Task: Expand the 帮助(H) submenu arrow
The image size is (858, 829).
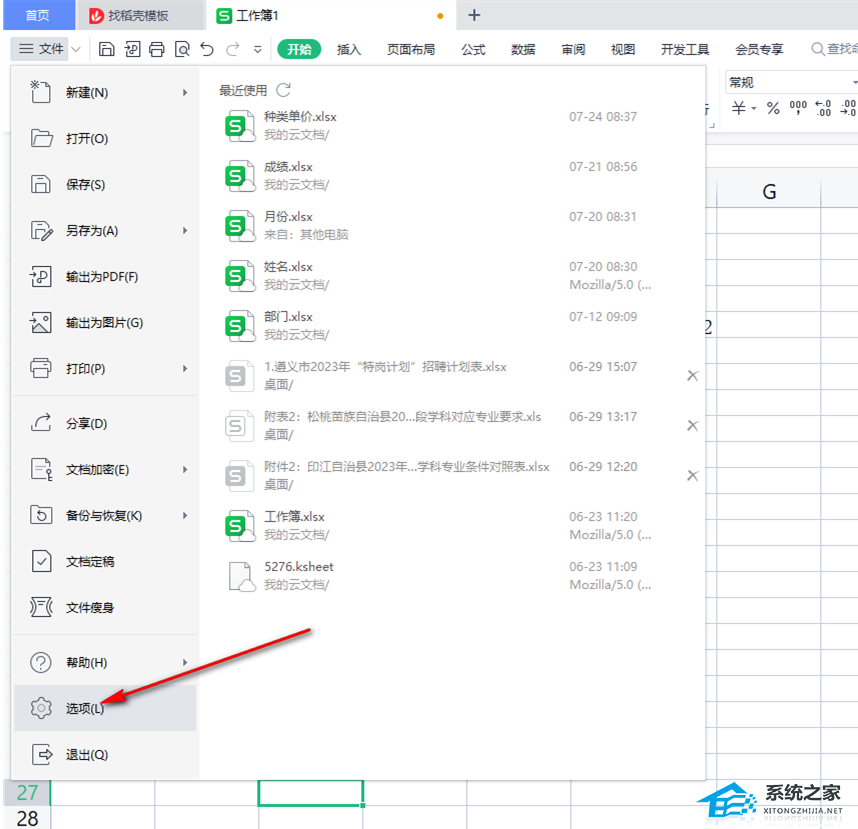Action: click(x=185, y=663)
